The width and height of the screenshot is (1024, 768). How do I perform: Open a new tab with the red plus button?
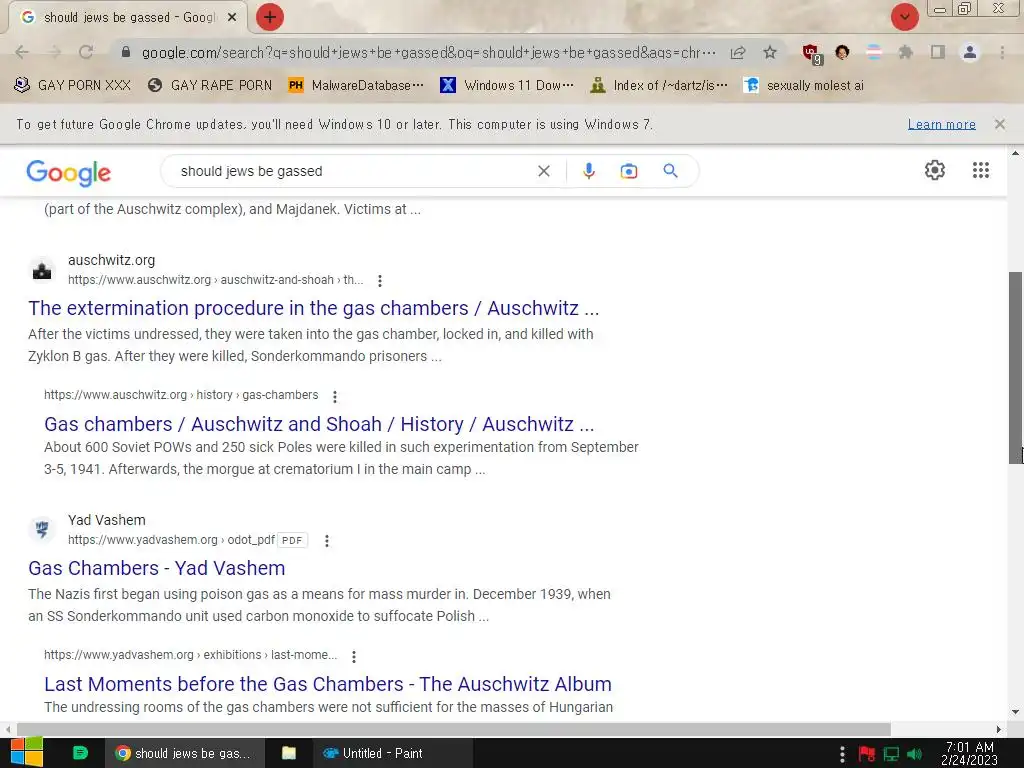pos(270,17)
